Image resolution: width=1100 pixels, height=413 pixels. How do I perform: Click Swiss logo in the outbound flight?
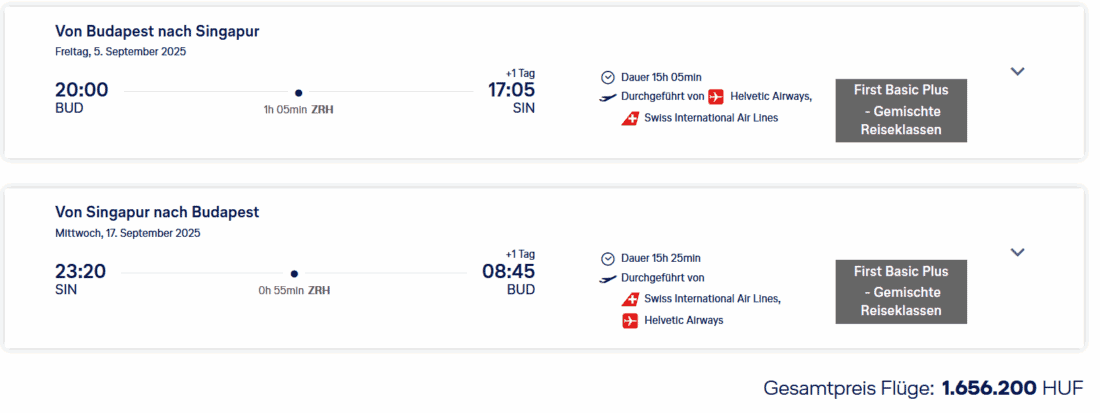tap(630, 118)
